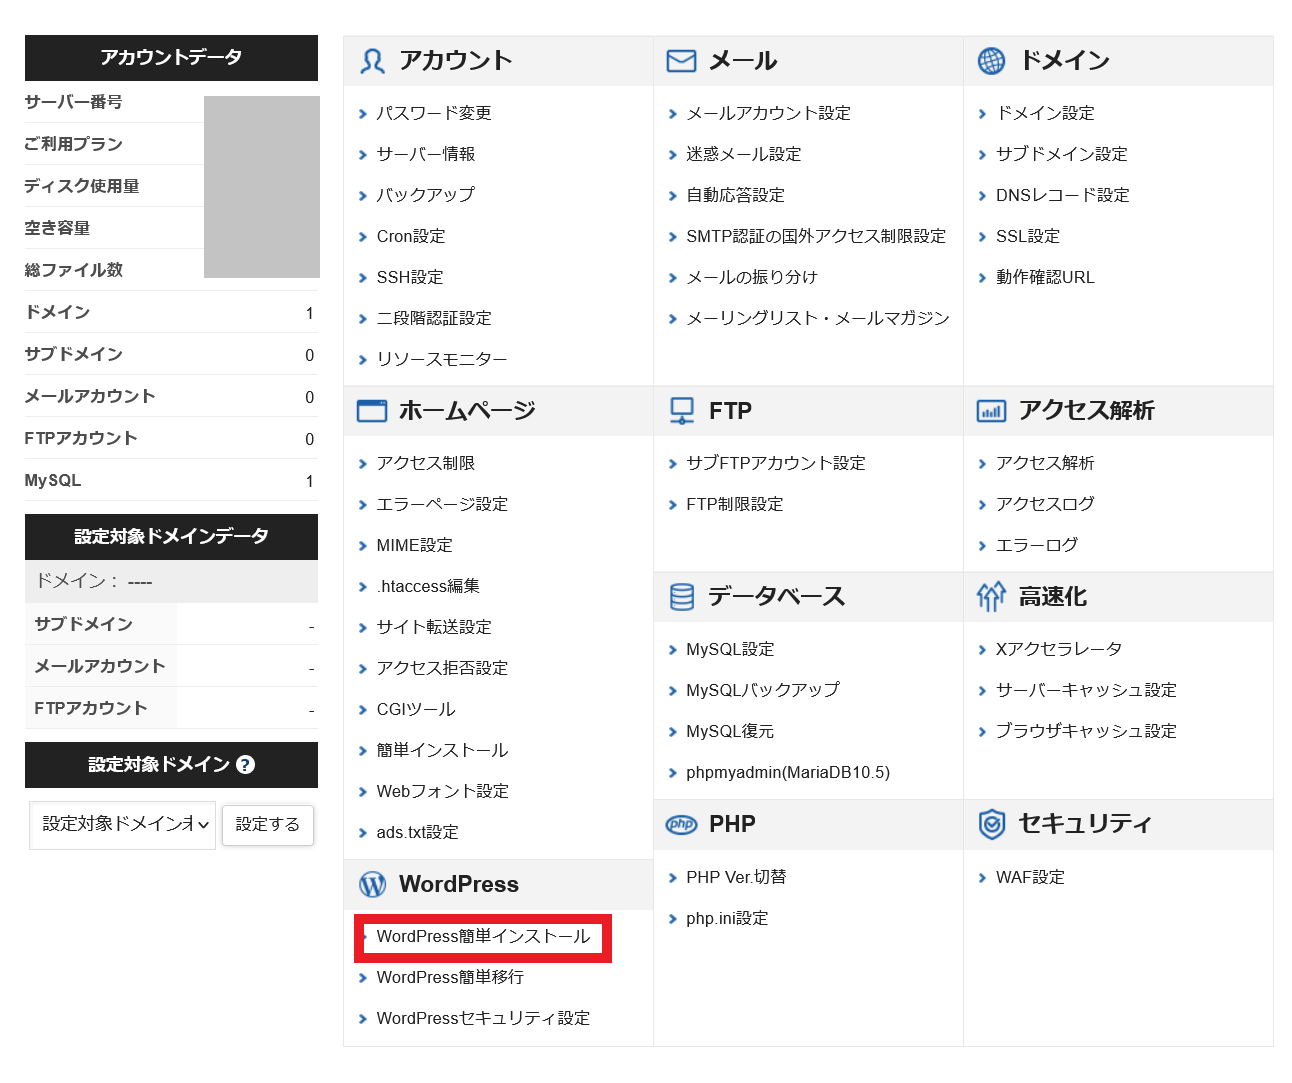Click the 設定する button

267,825
